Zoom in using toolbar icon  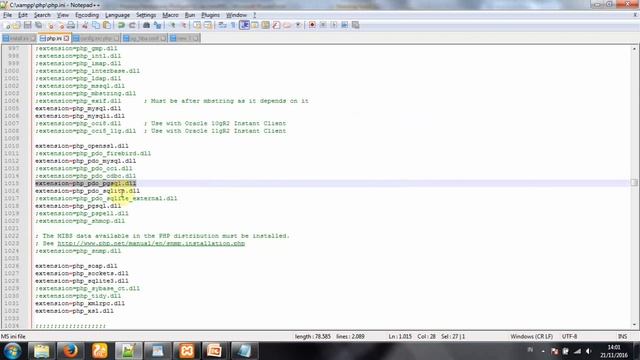172,25
